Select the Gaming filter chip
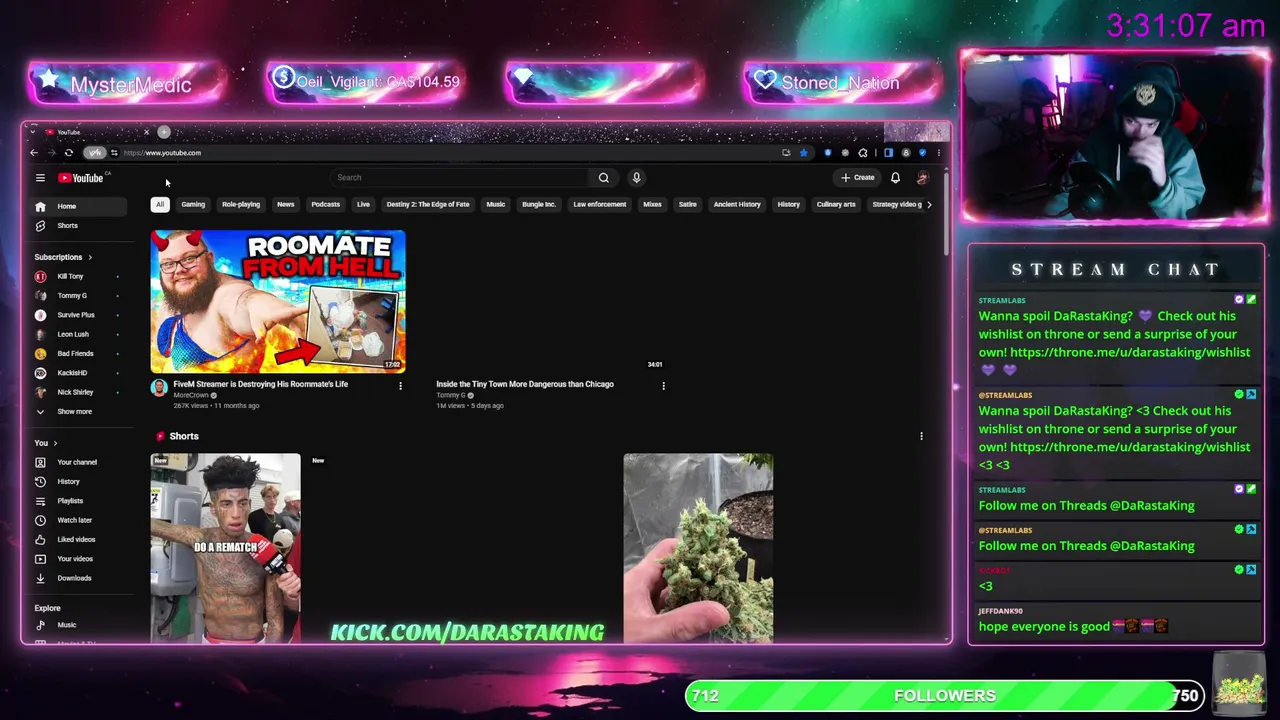Screen dimensions: 1280x720 (193, 205)
